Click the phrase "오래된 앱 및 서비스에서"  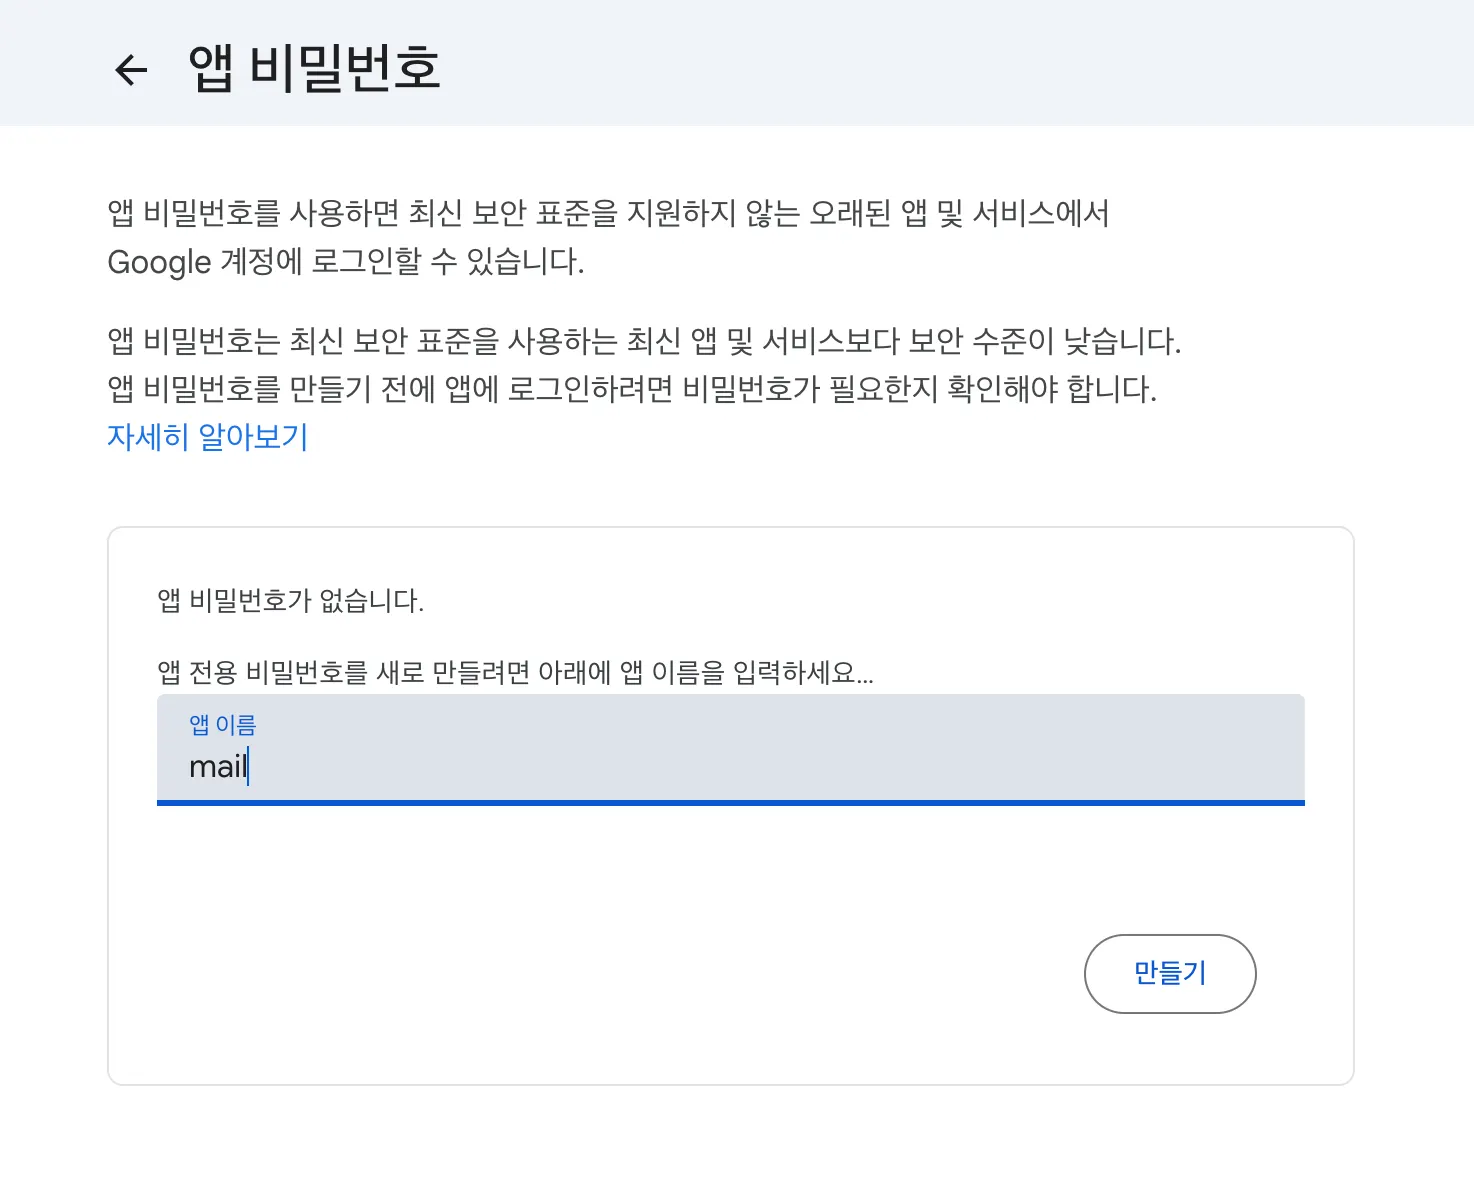pyautogui.click(x=958, y=213)
